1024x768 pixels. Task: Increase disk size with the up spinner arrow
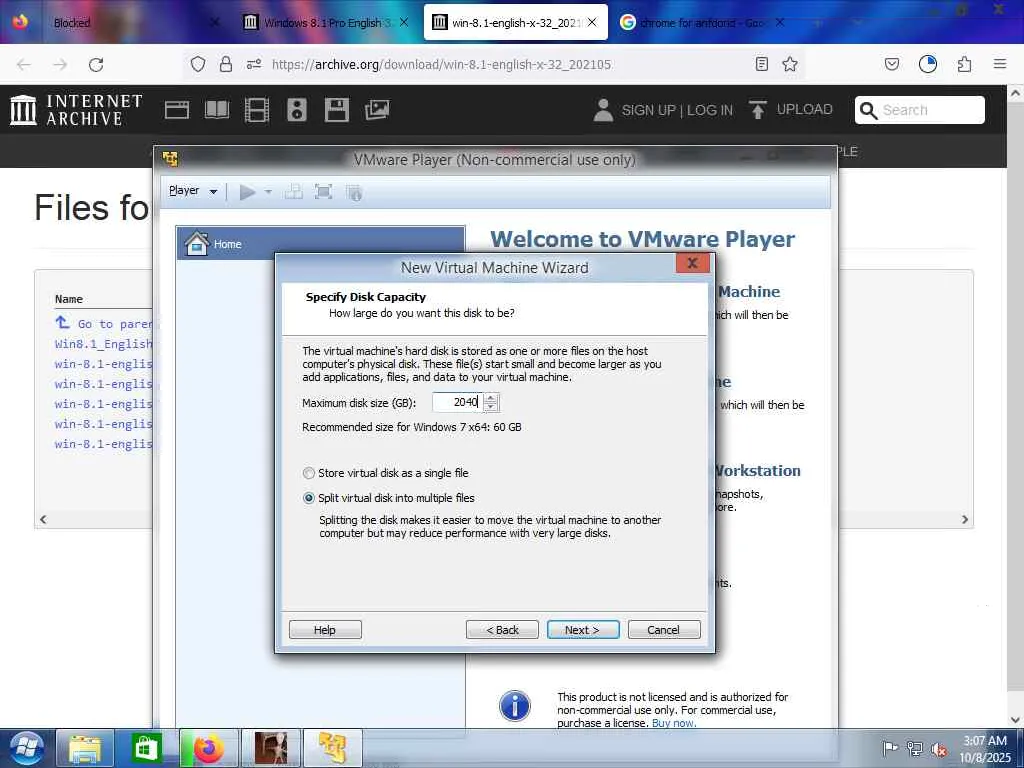[491, 398]
